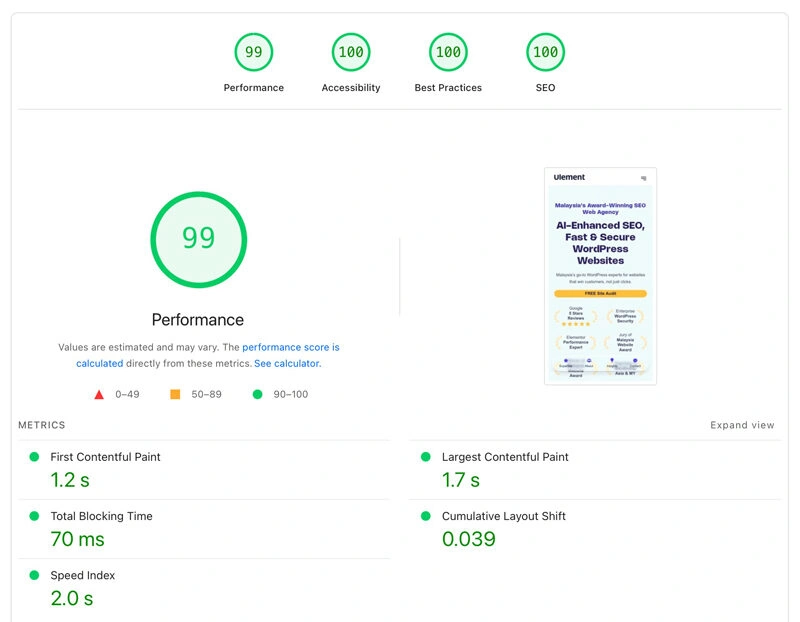Open the Ulement mobile page screenshot thumbnail
The width and height of the screenshot is (800, 622).
coord(600,276)
